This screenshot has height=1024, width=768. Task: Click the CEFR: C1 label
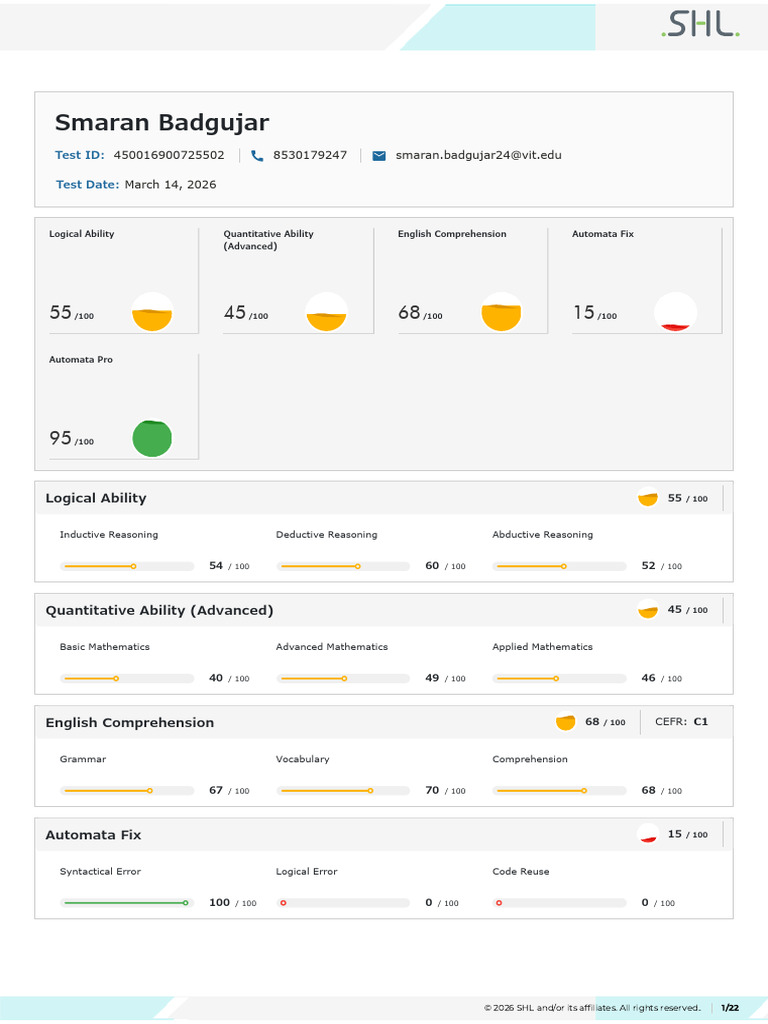point(681,722)
